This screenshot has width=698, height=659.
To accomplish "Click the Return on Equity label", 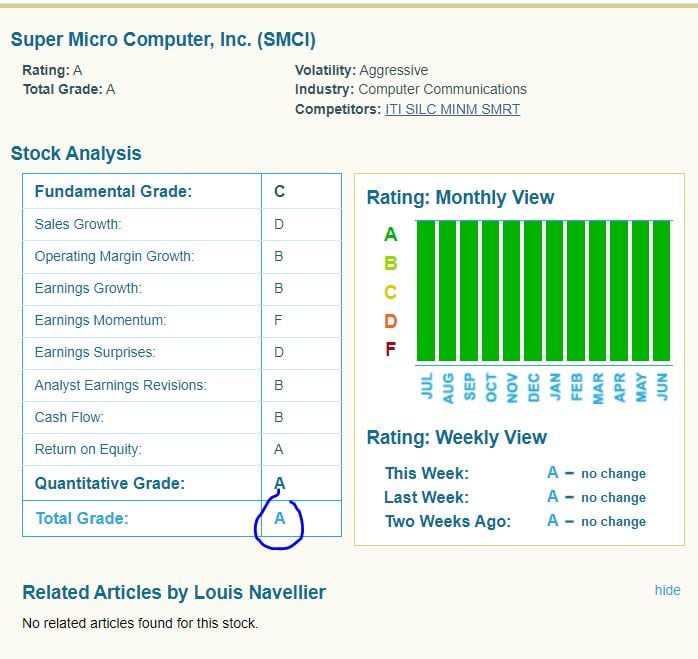I will click(88, 449).
